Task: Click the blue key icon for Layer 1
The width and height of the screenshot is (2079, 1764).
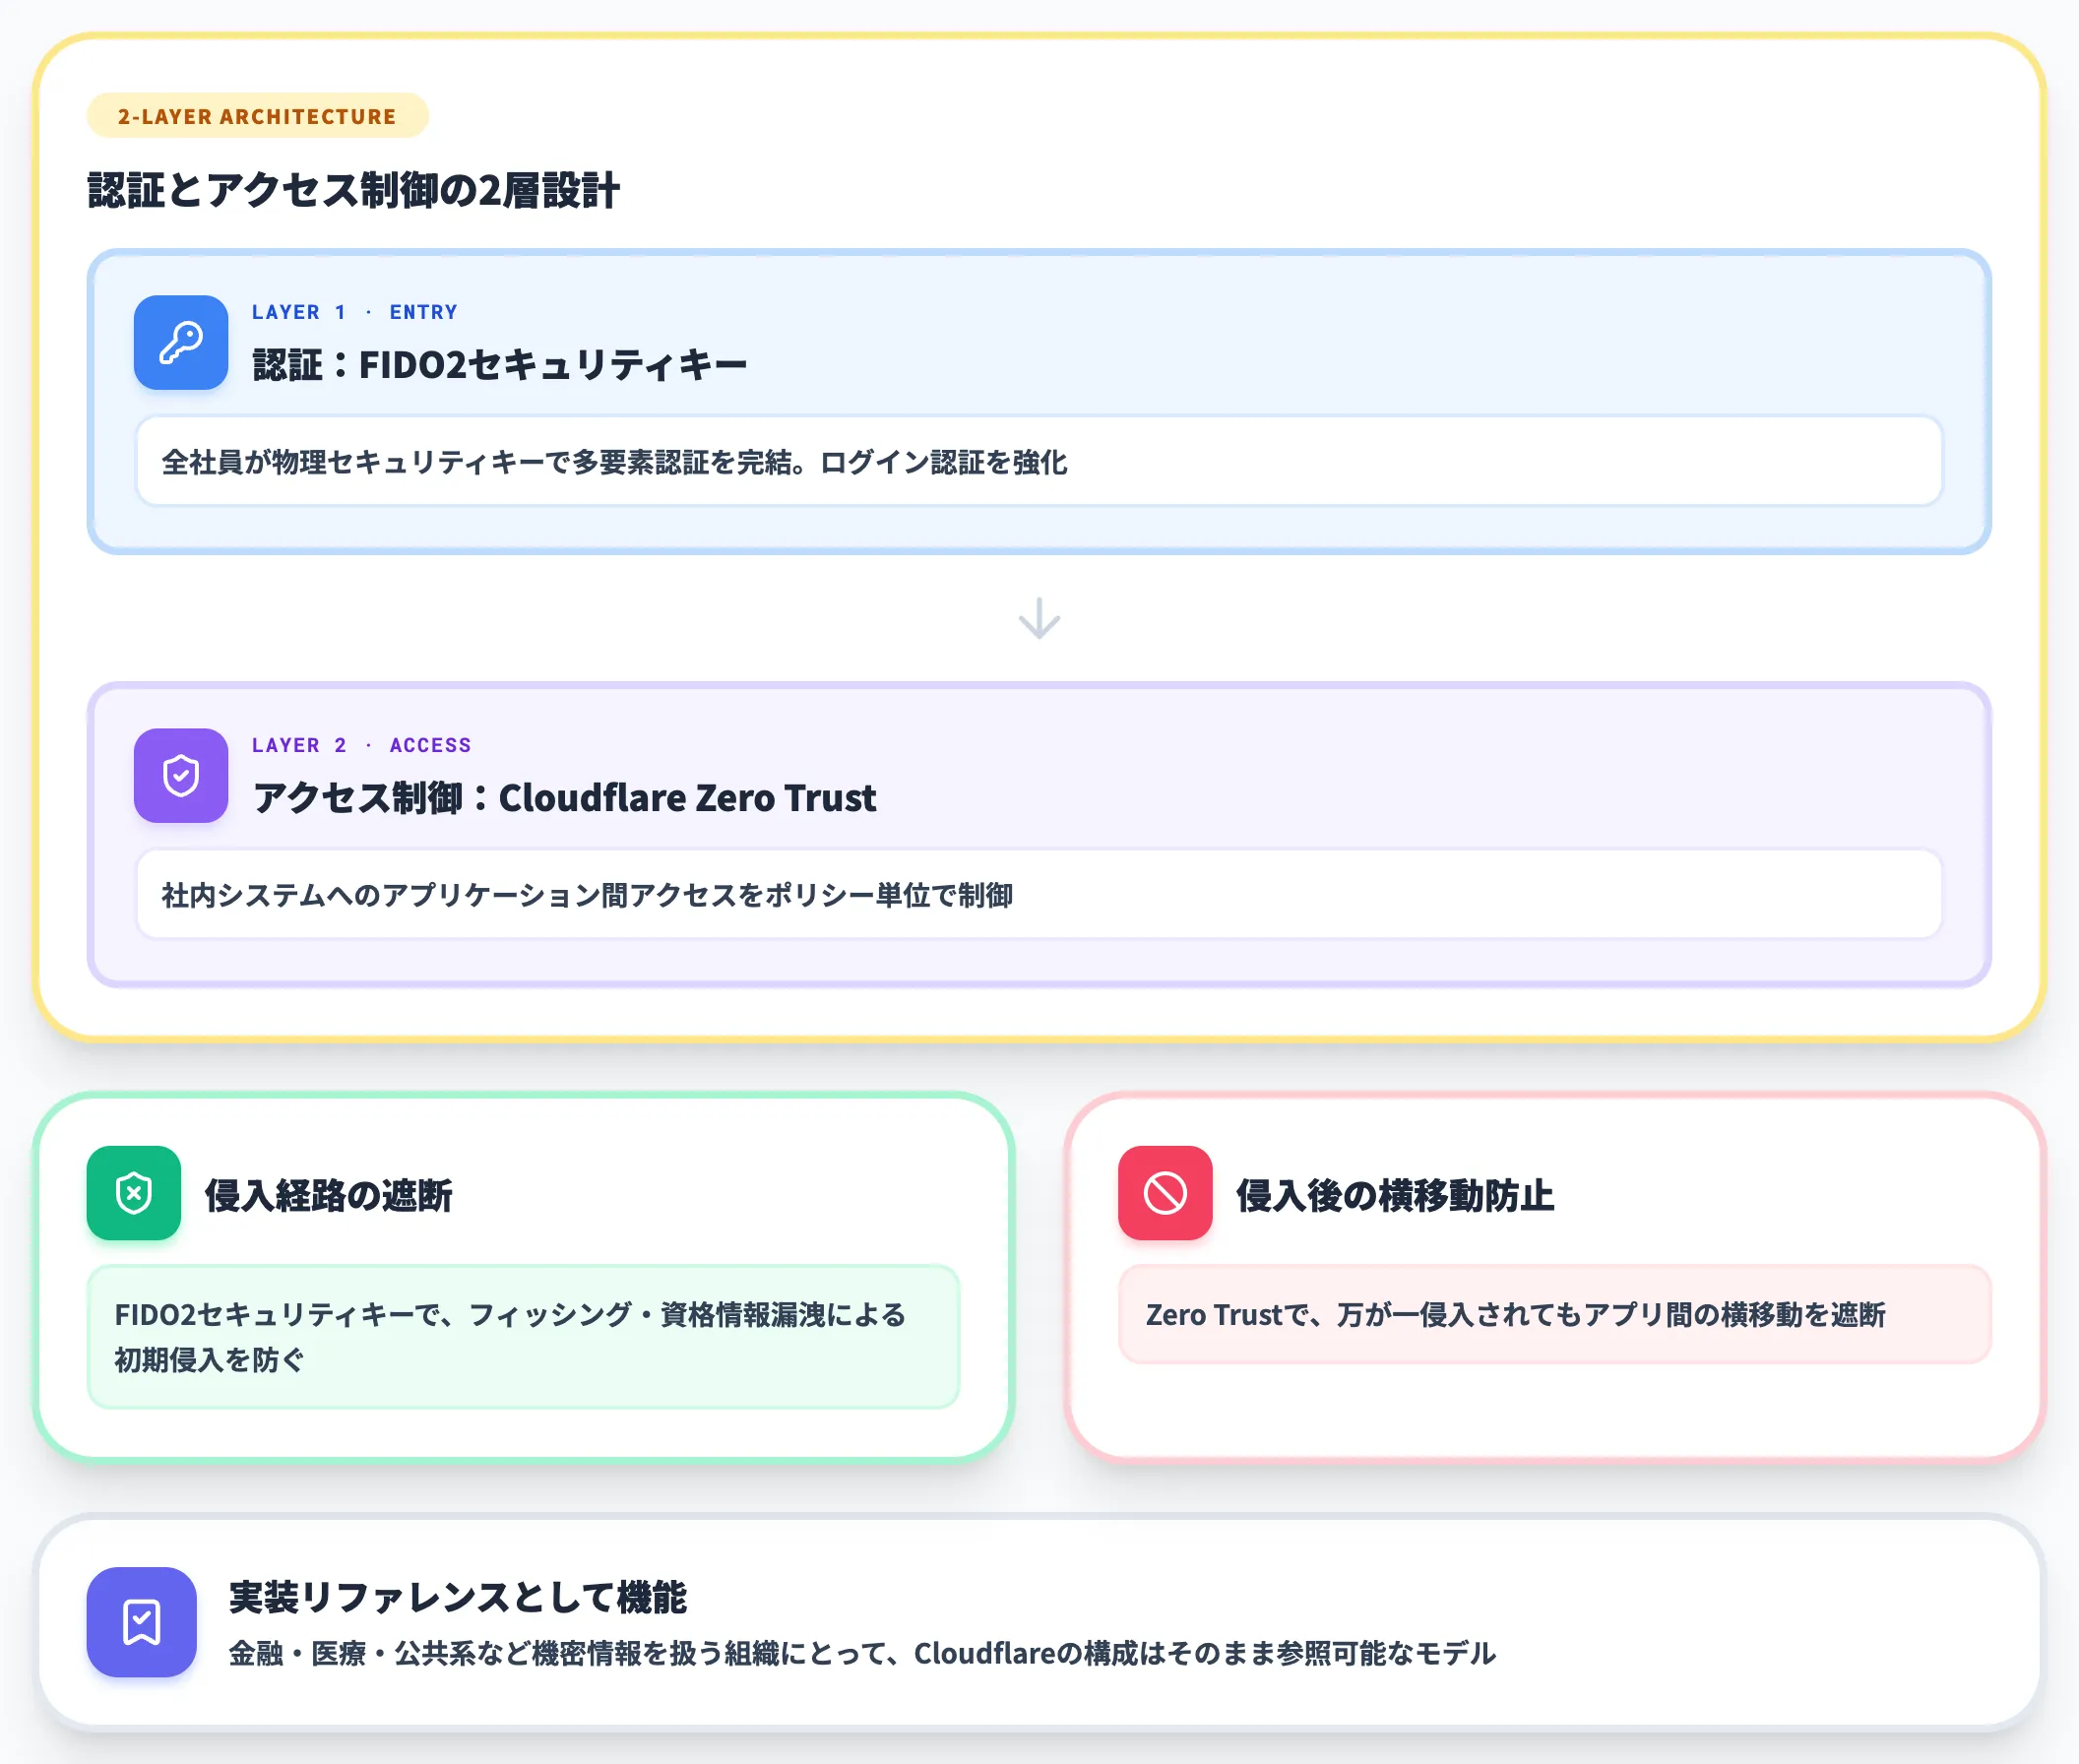Action: point(181,342)
